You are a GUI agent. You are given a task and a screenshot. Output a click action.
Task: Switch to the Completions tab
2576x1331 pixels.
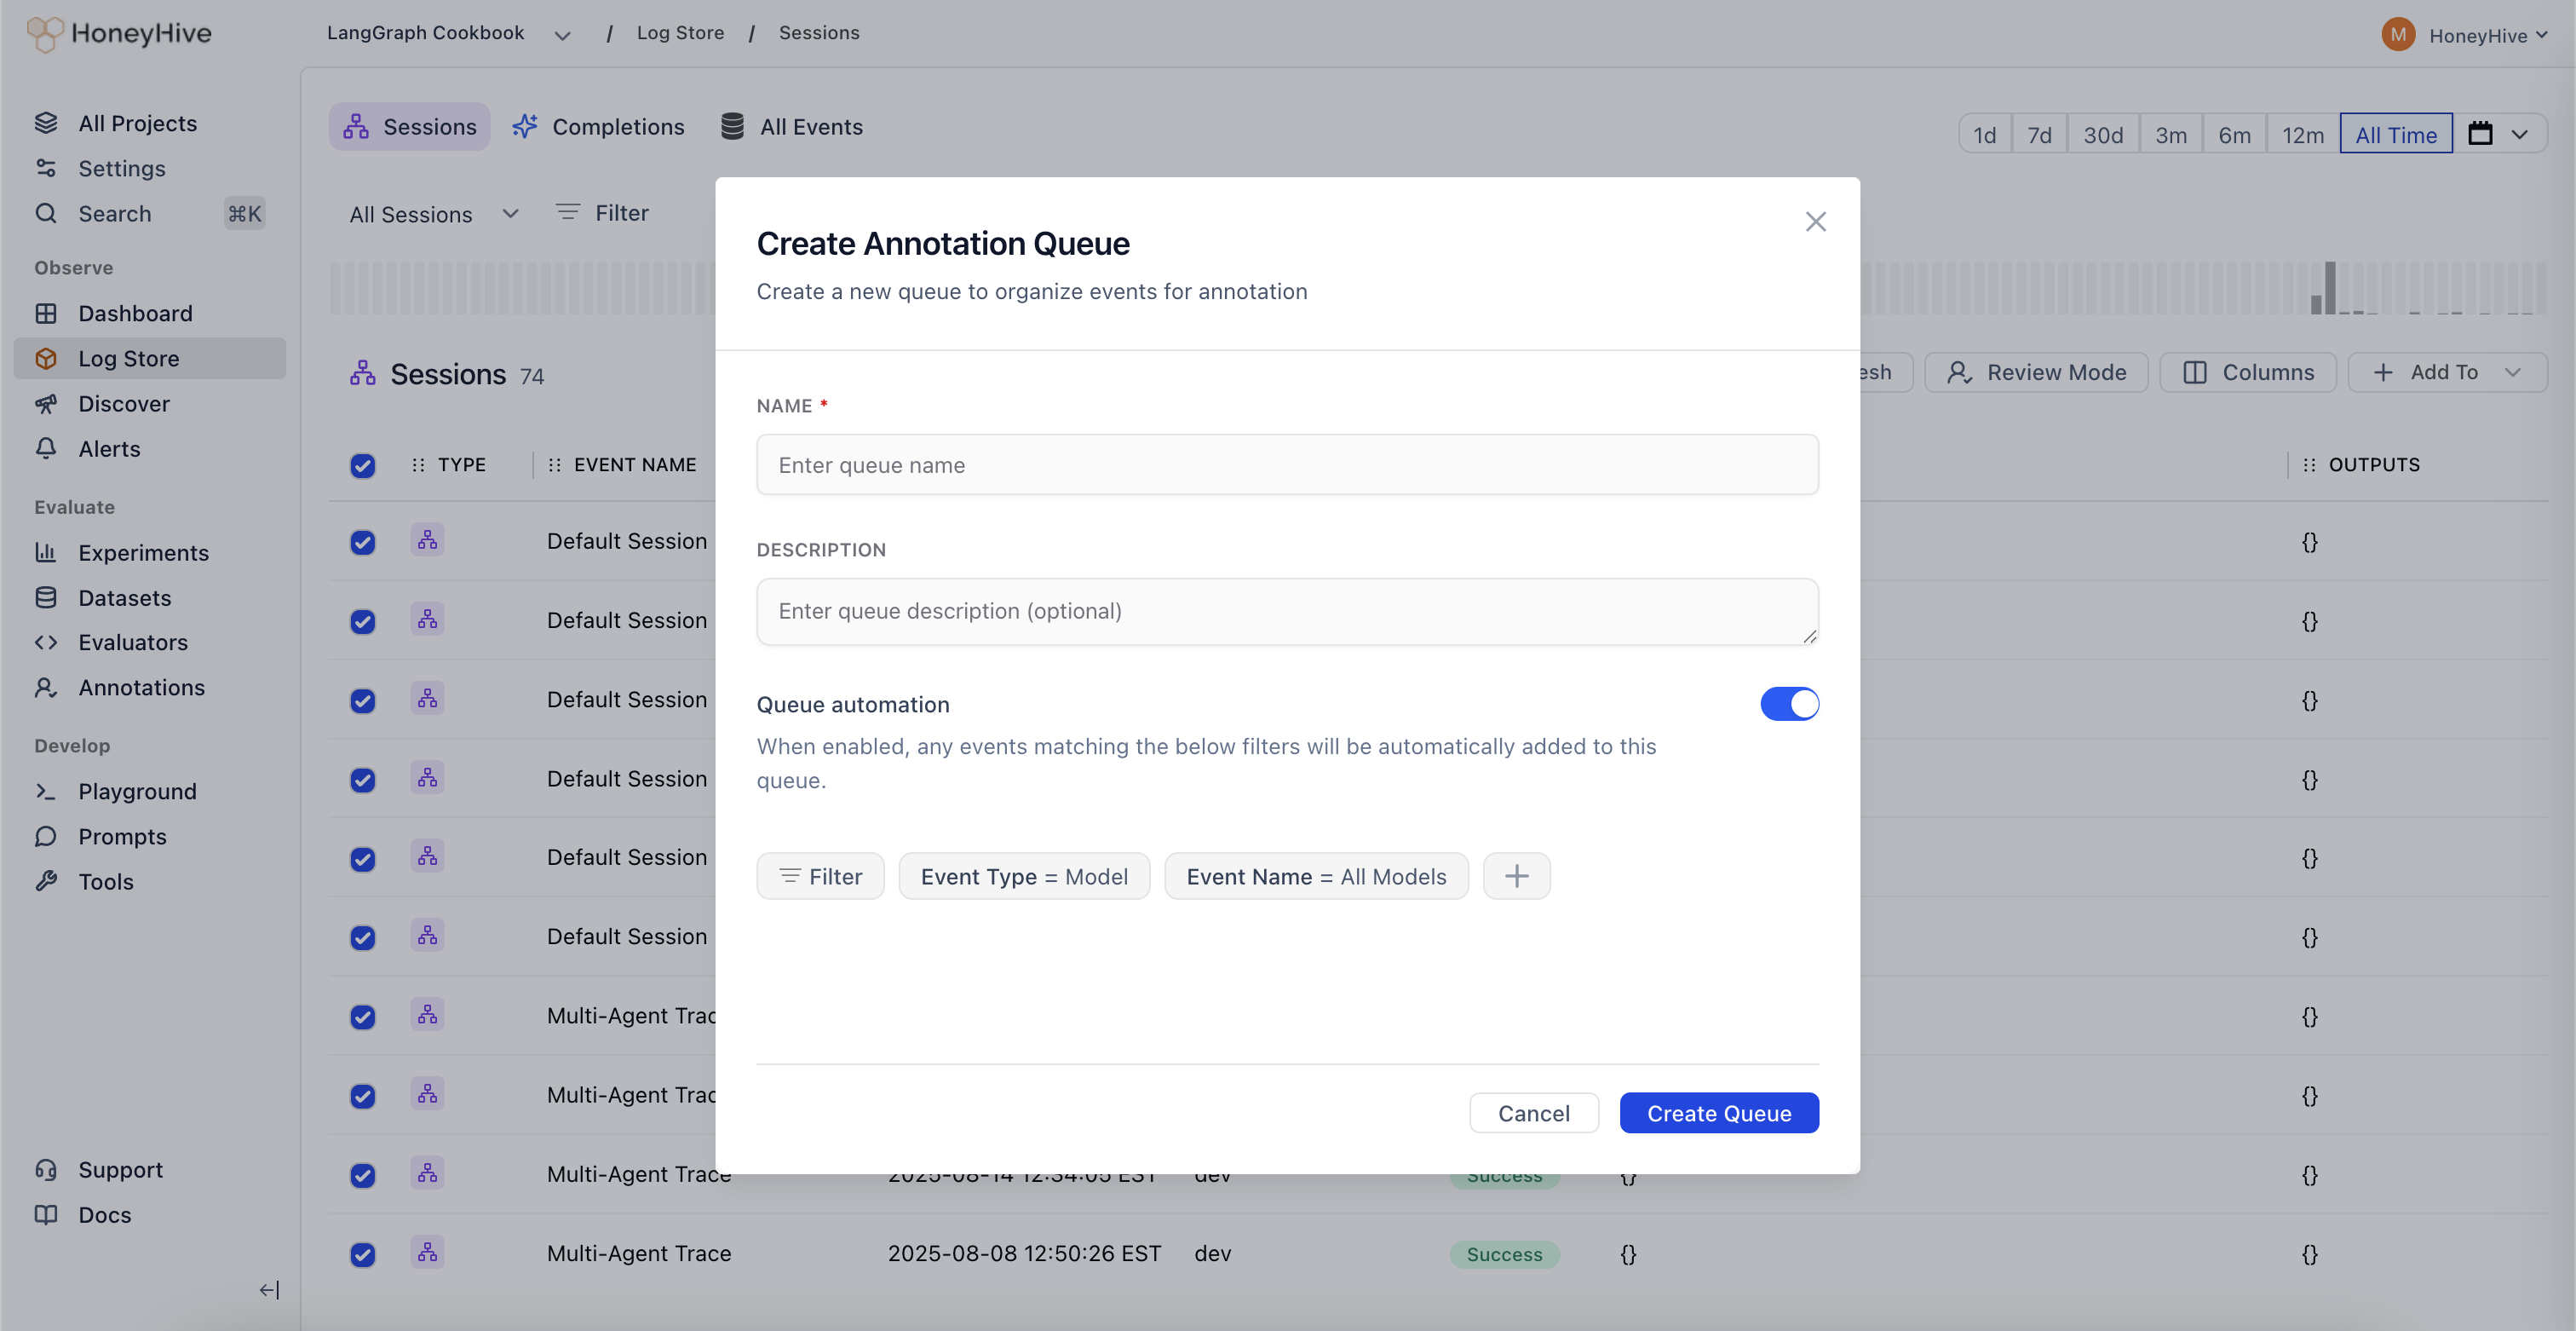click(598, 127)
